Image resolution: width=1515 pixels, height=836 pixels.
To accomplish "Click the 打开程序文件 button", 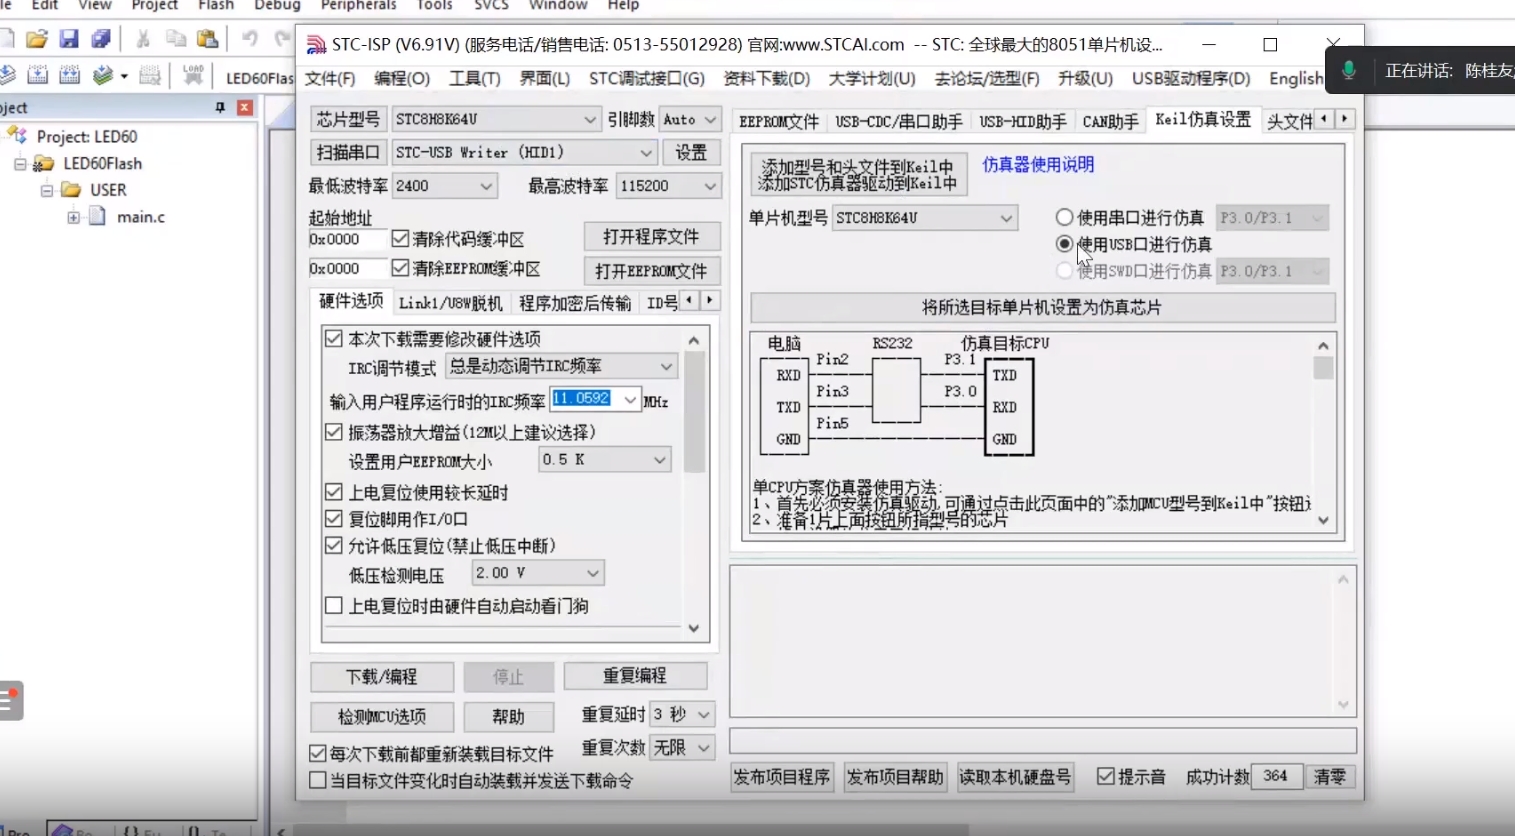I will click(651, 237).
